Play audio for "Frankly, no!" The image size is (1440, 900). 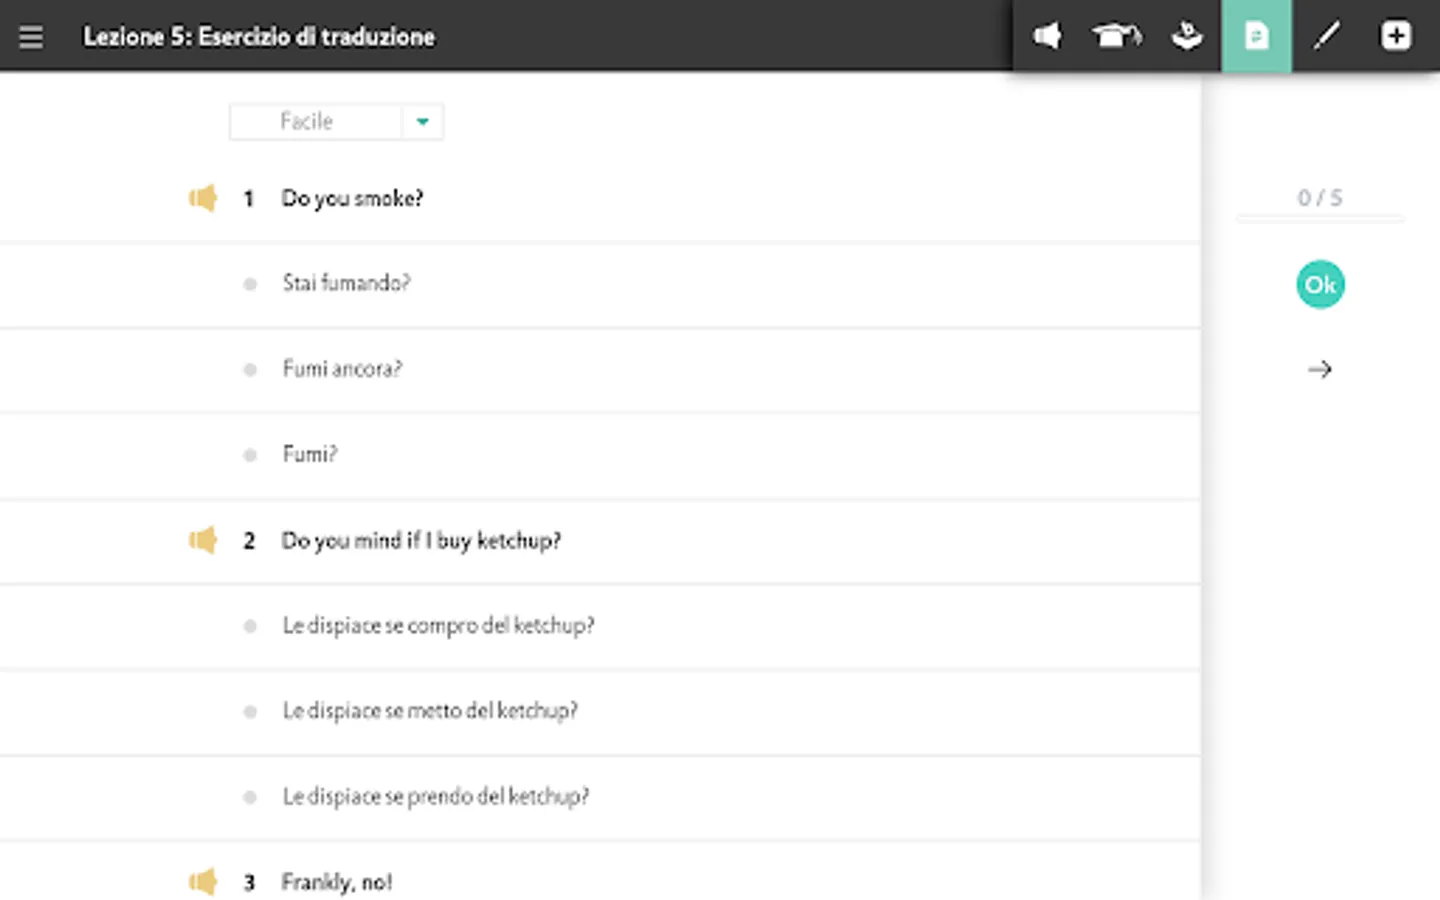pos(203,882)
